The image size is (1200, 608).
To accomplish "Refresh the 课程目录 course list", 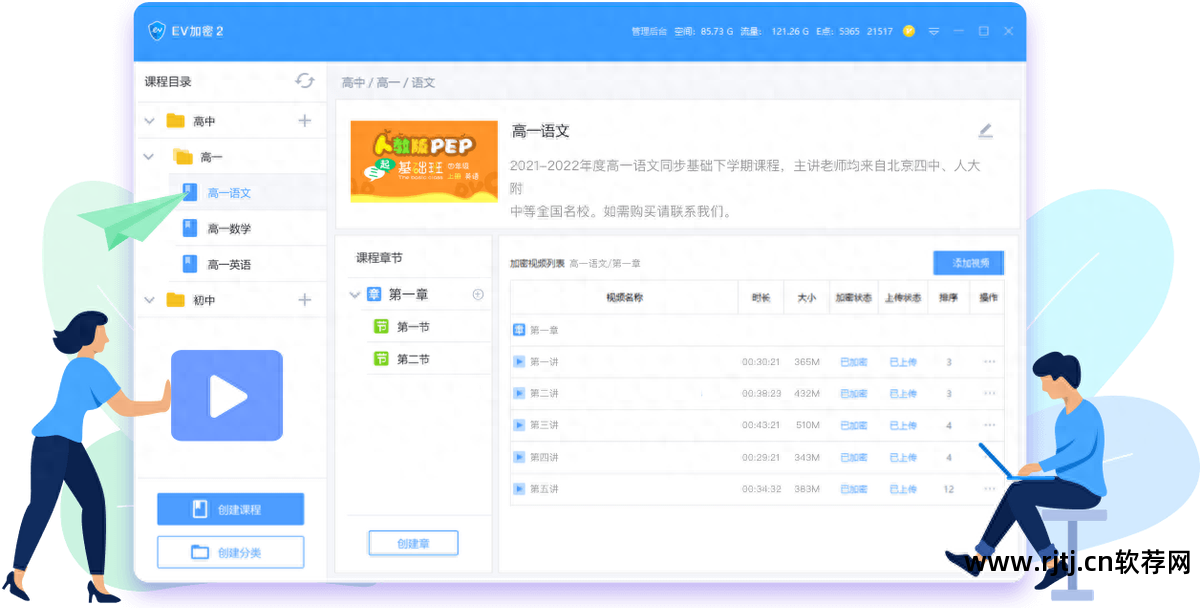I will pos(306,82).
